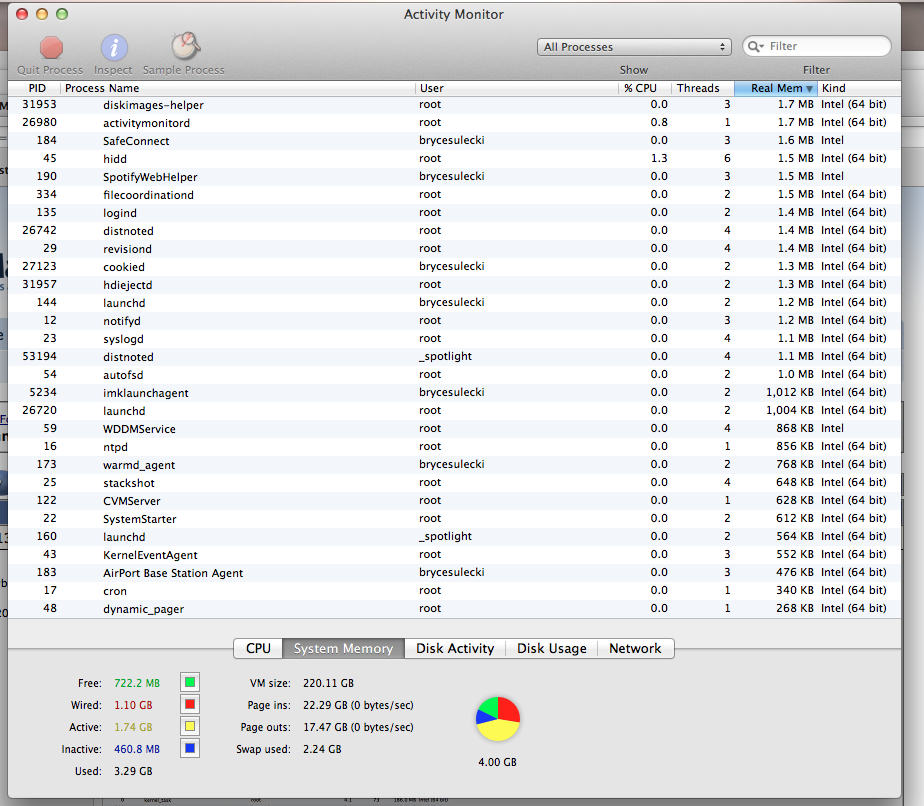Select the imklaunchagent process row
924x806 pixels.
[454, 392]
